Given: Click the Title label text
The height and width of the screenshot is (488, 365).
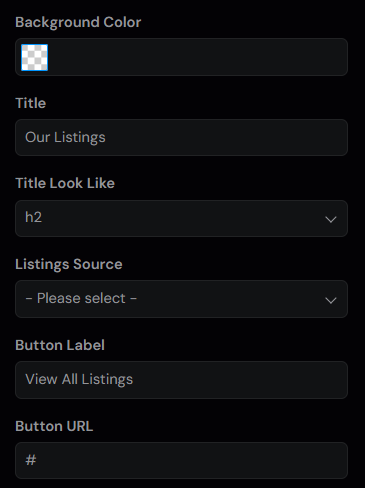Looking at the screenshot, I should click(x=31, y=103).
